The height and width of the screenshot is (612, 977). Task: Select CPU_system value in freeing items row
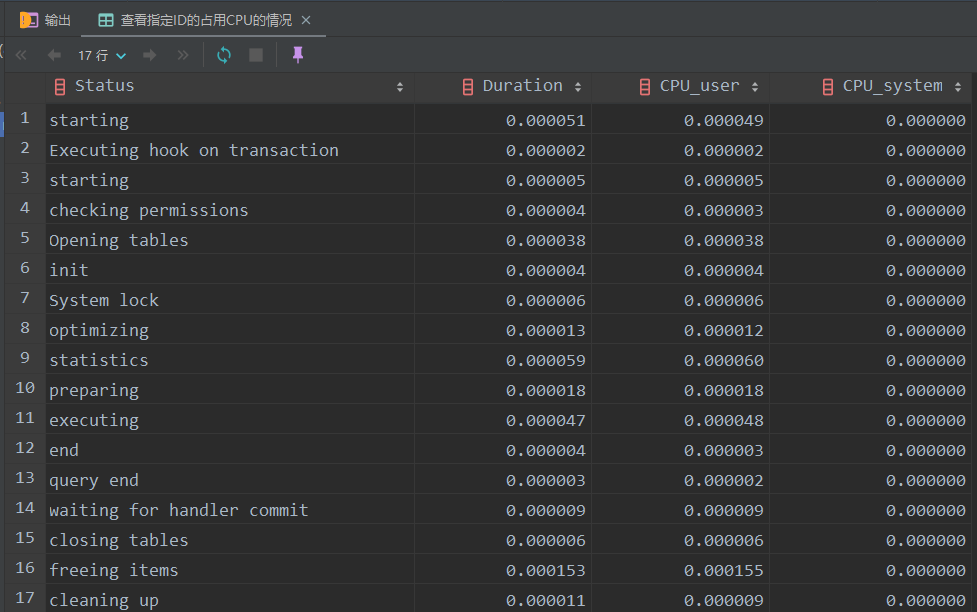tap(870, 570)
